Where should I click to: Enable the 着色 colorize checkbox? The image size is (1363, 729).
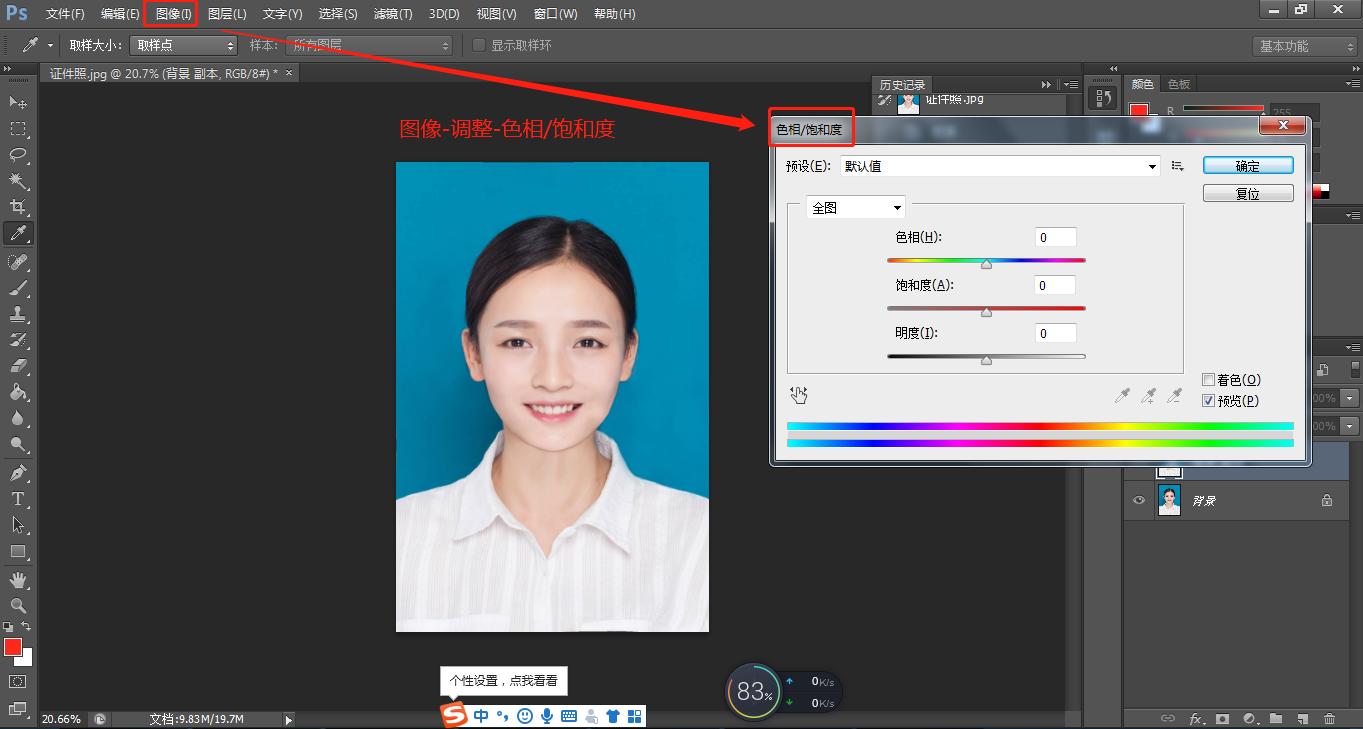coord(1208,380)
